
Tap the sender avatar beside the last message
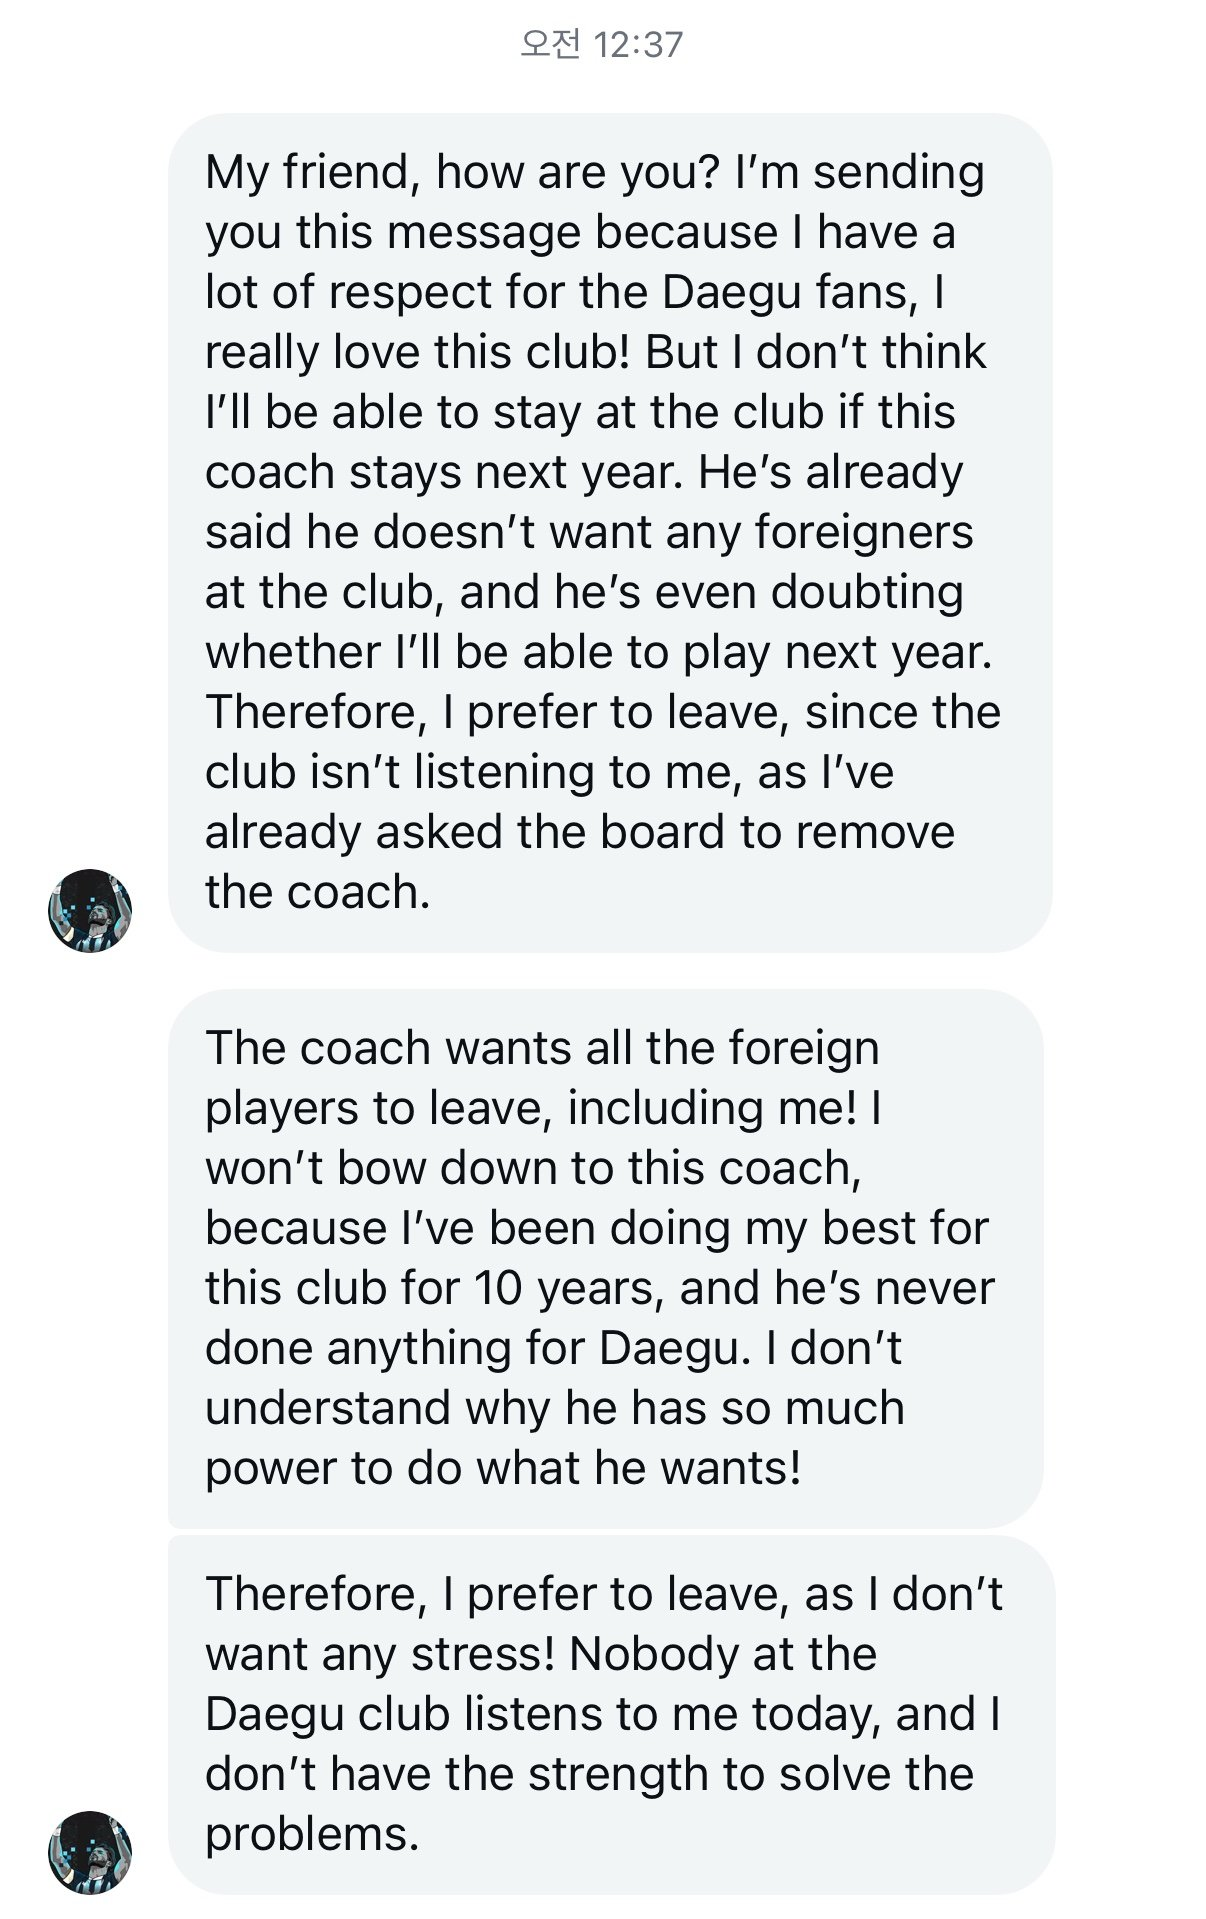click(90, 1852)
